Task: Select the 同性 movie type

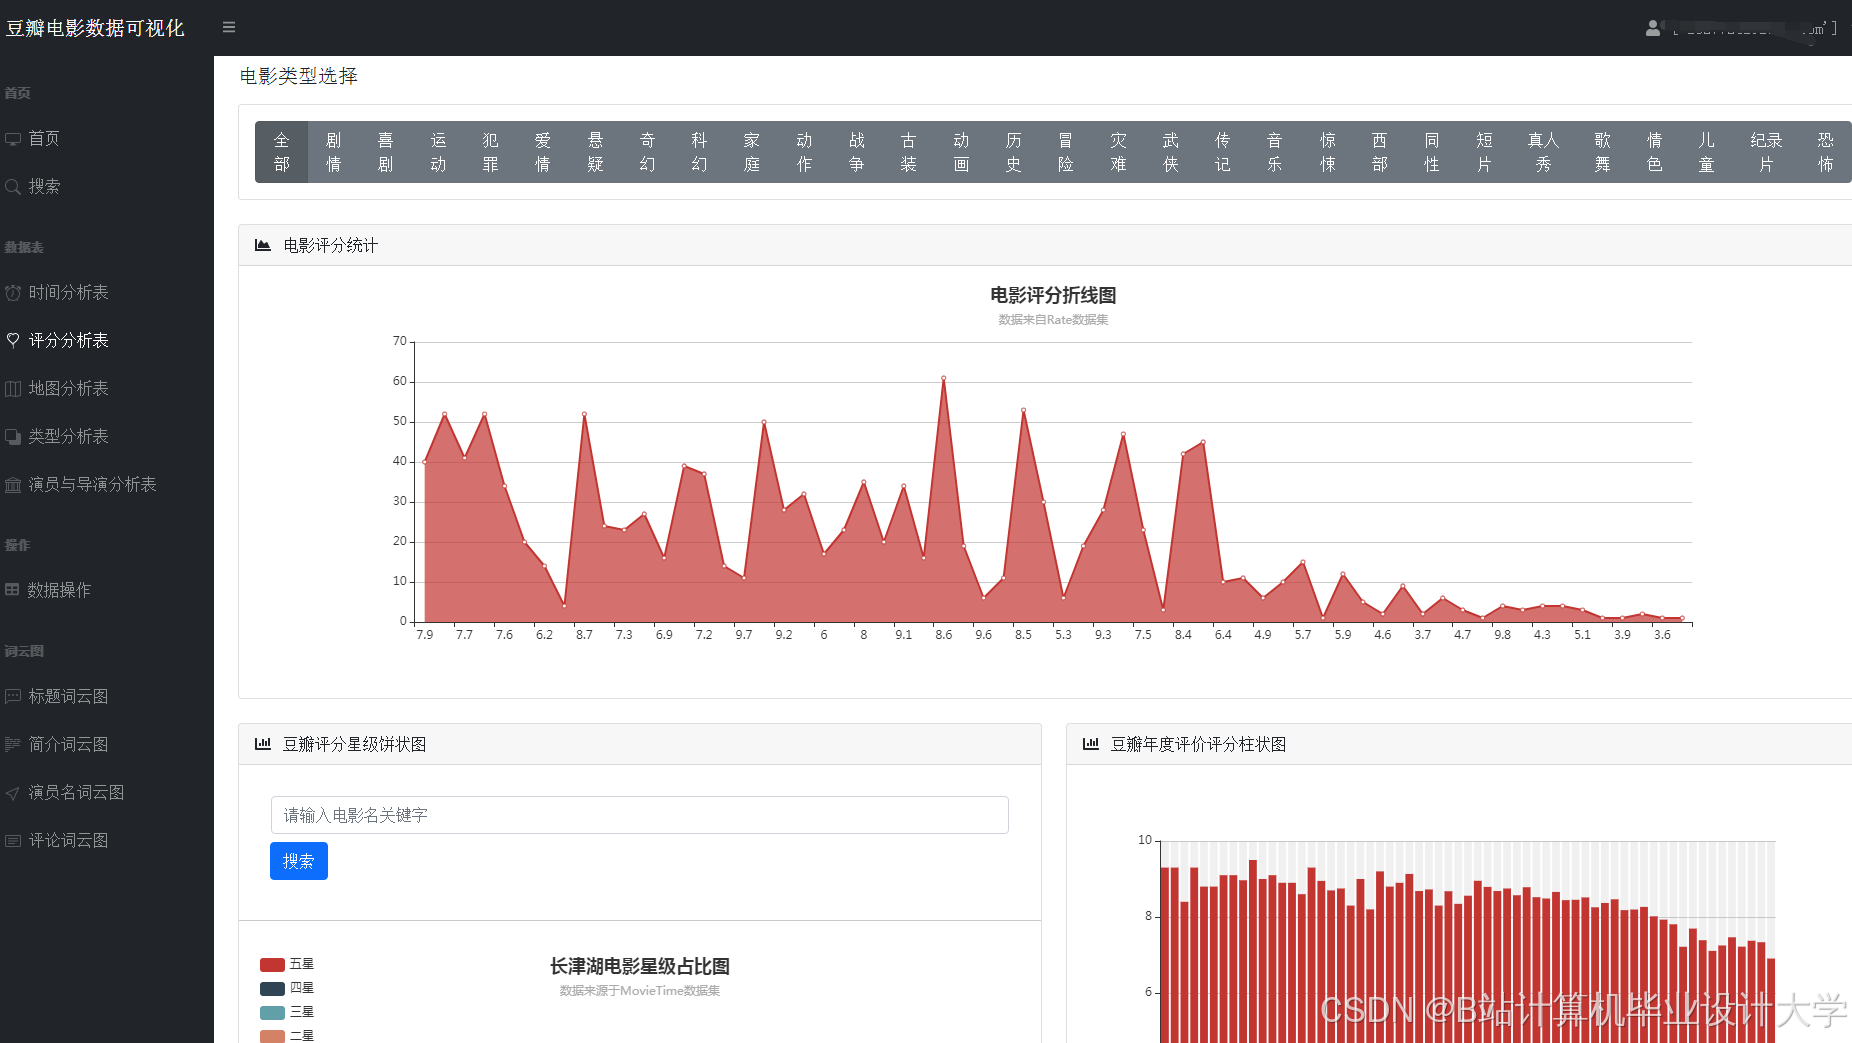Action: click(1432, 152)
